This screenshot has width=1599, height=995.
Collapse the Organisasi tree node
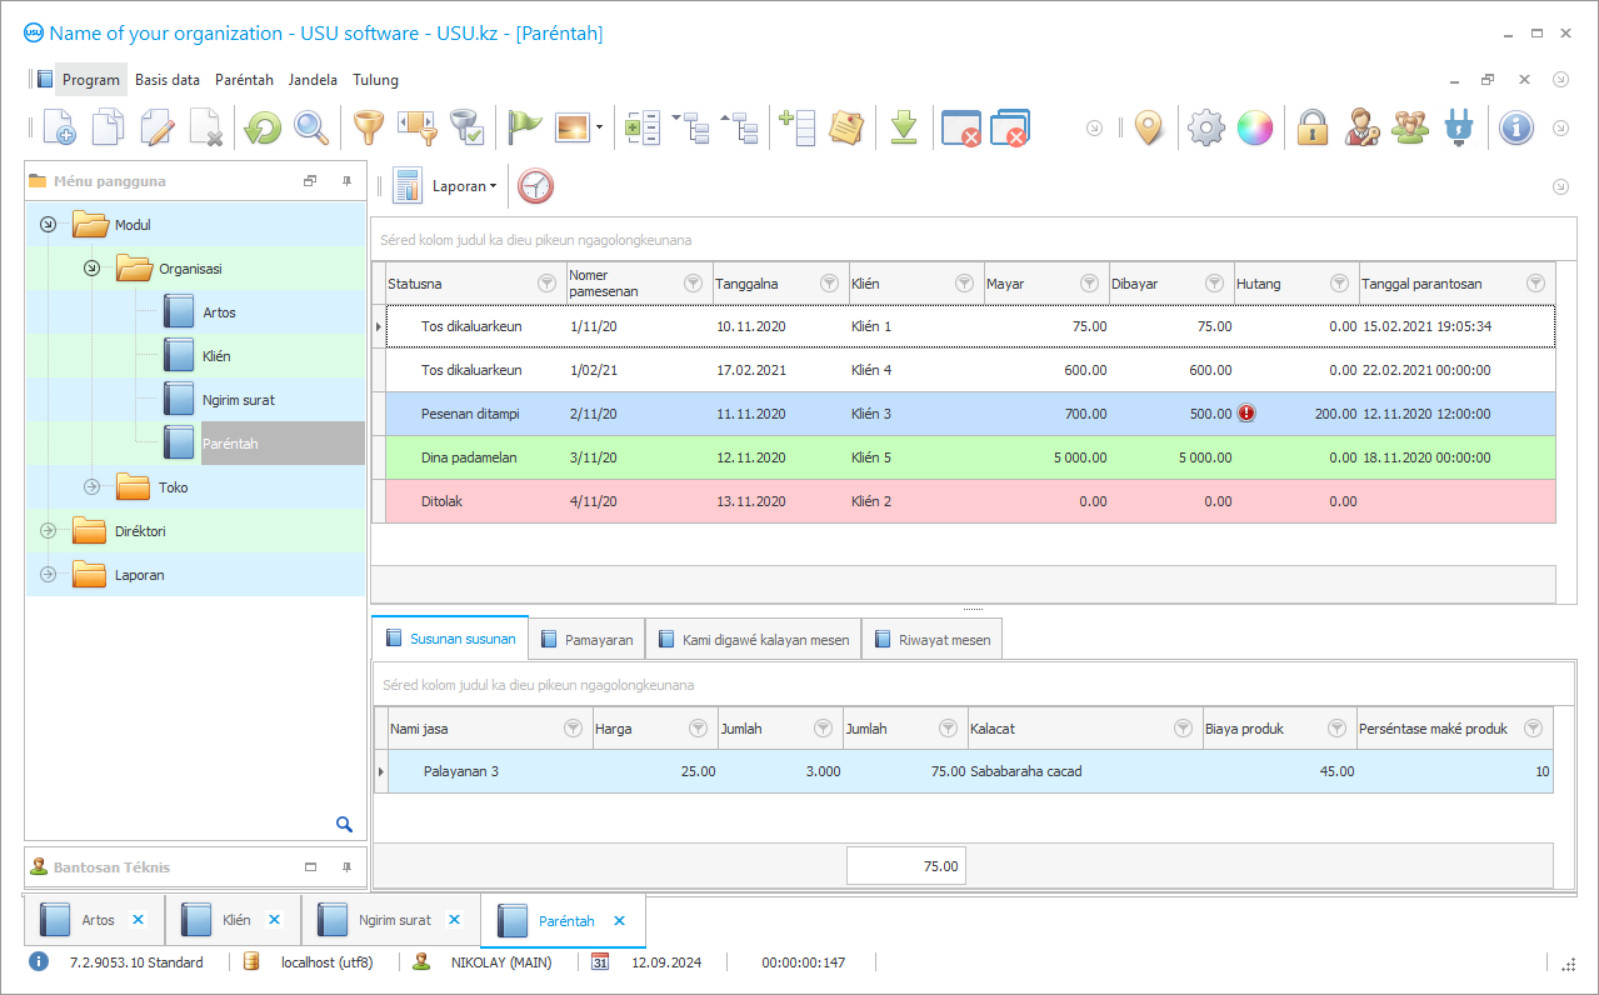[92, 268]
